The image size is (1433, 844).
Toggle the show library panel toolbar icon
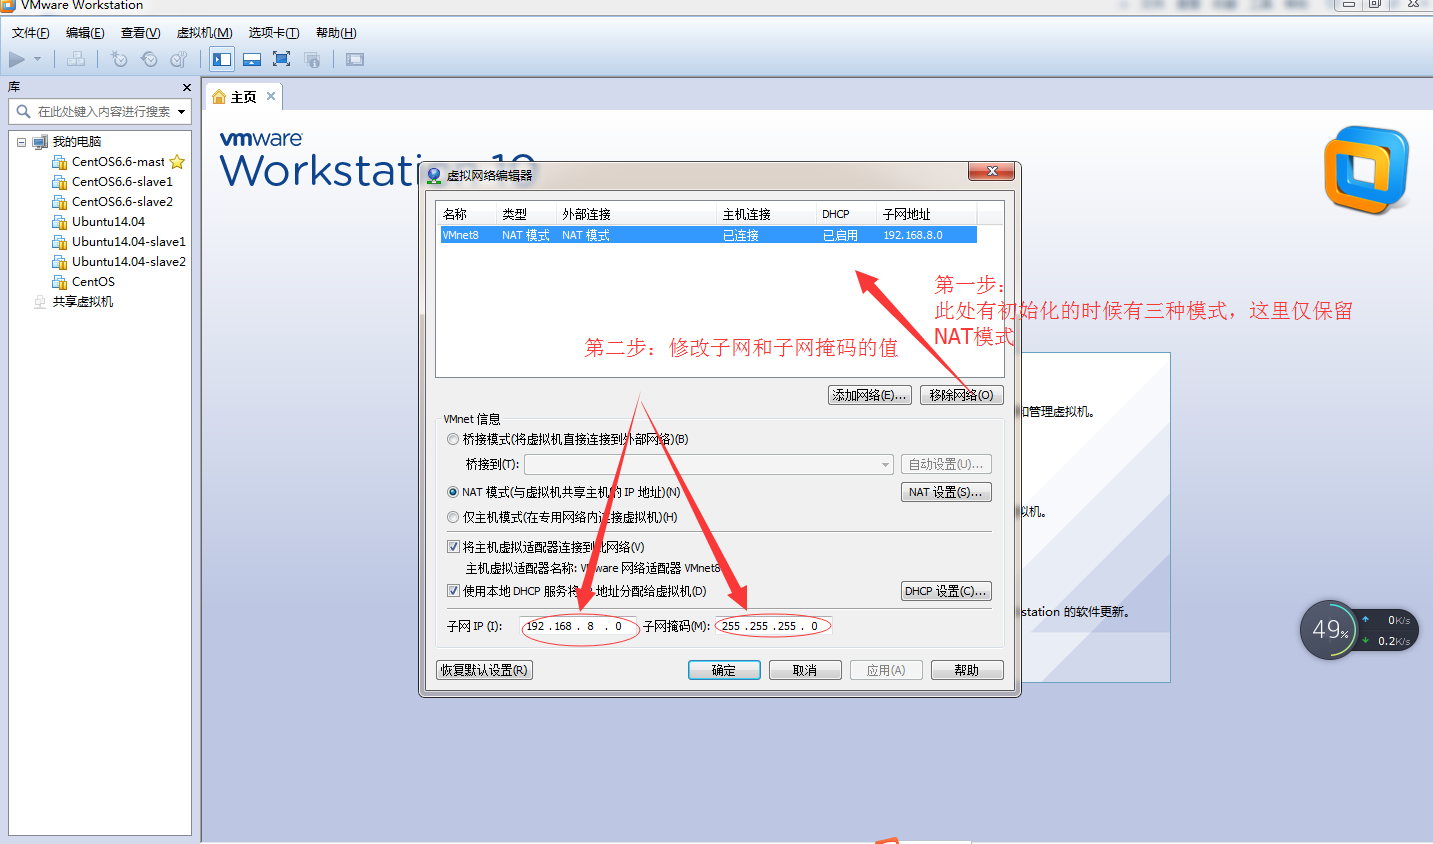pos(222,59)
